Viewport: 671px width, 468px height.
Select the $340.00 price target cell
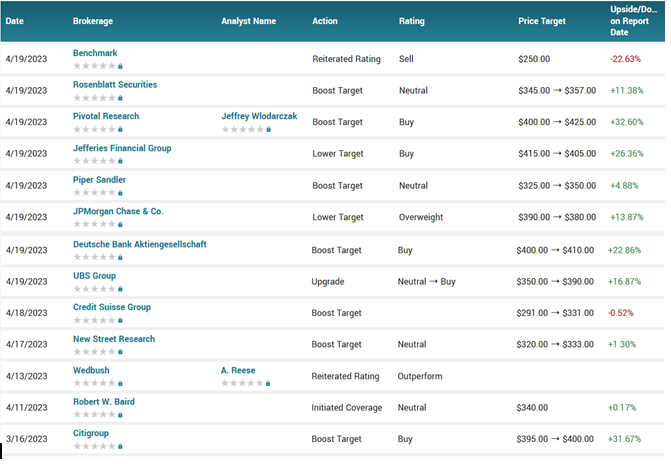(x=532, y=408)
